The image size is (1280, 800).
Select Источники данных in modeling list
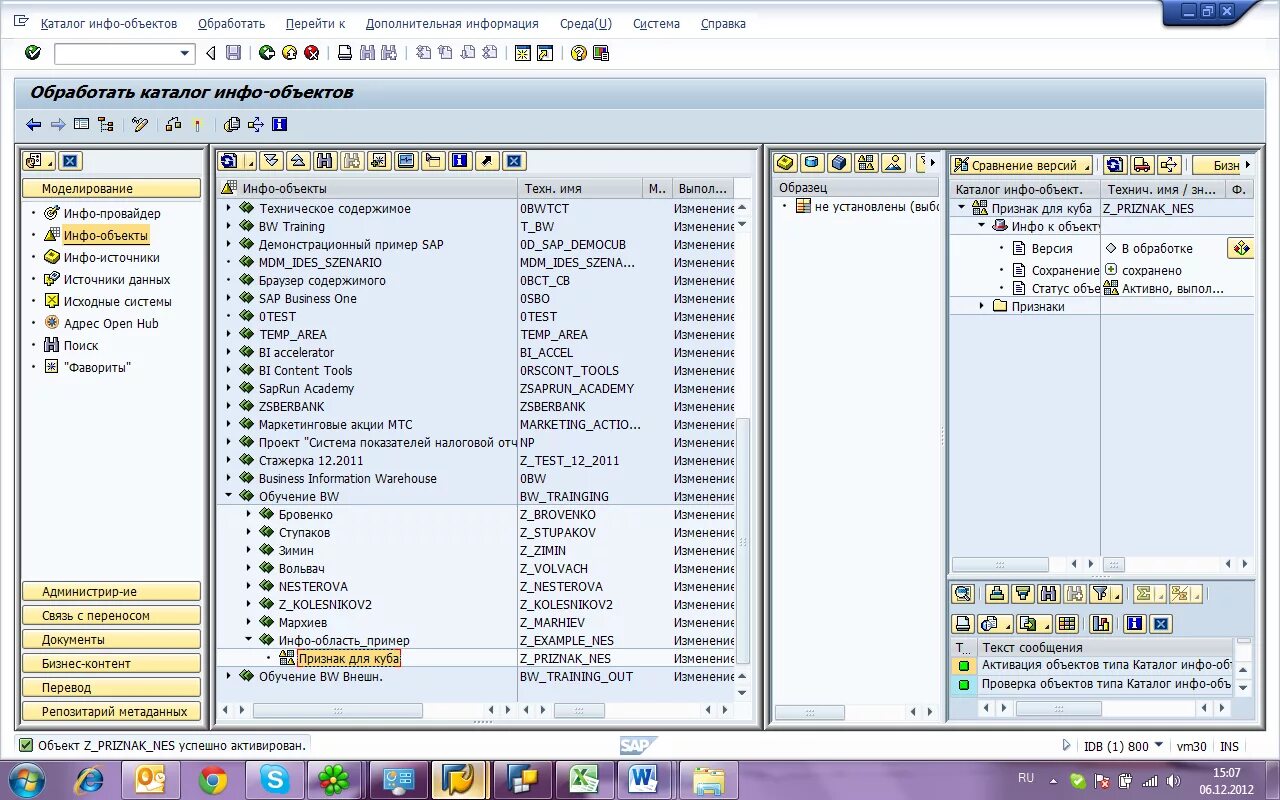(x=117, y=279)
